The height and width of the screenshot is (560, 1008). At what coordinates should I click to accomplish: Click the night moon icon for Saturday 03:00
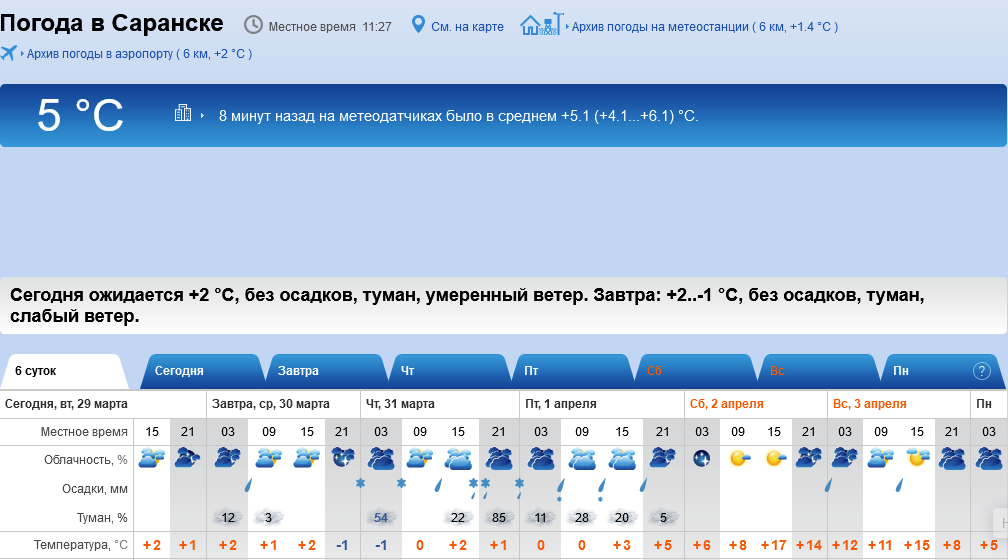tap(702, 458)
